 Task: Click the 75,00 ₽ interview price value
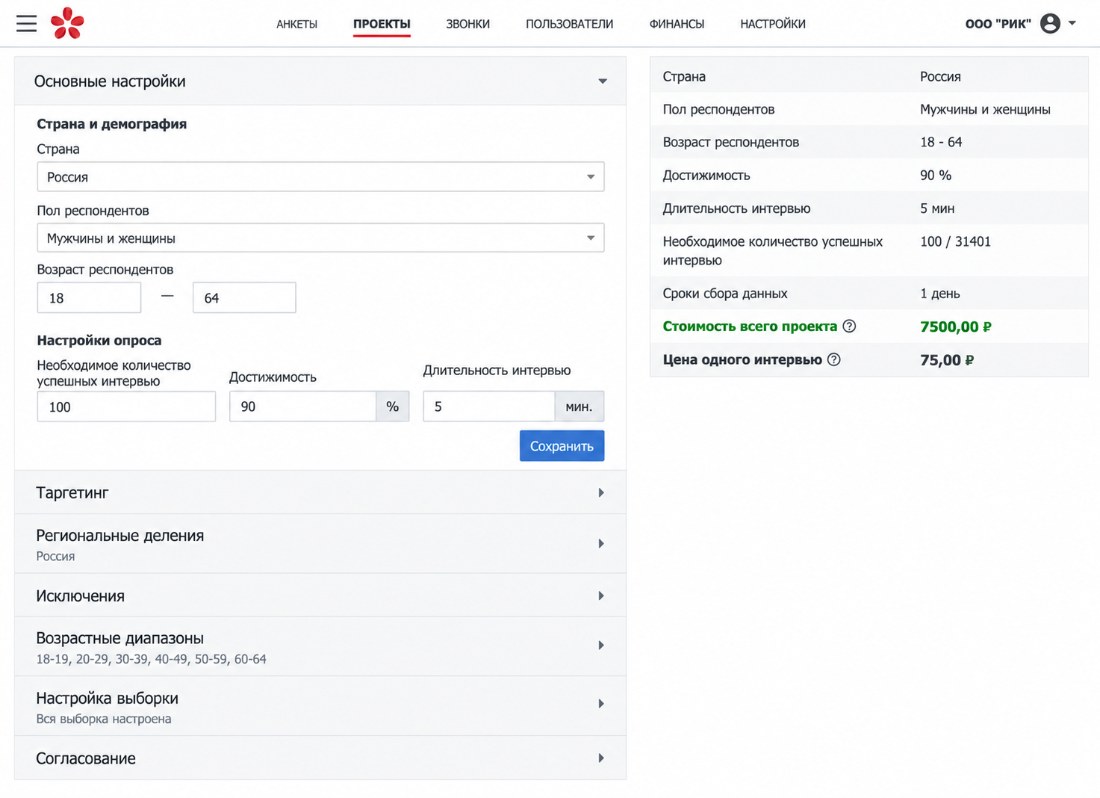pyautogui.click(x=947, y=360)
